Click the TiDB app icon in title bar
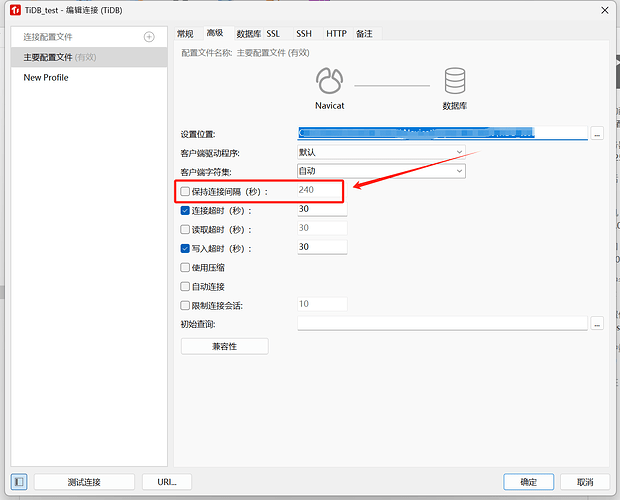 [x=15, y=10]
